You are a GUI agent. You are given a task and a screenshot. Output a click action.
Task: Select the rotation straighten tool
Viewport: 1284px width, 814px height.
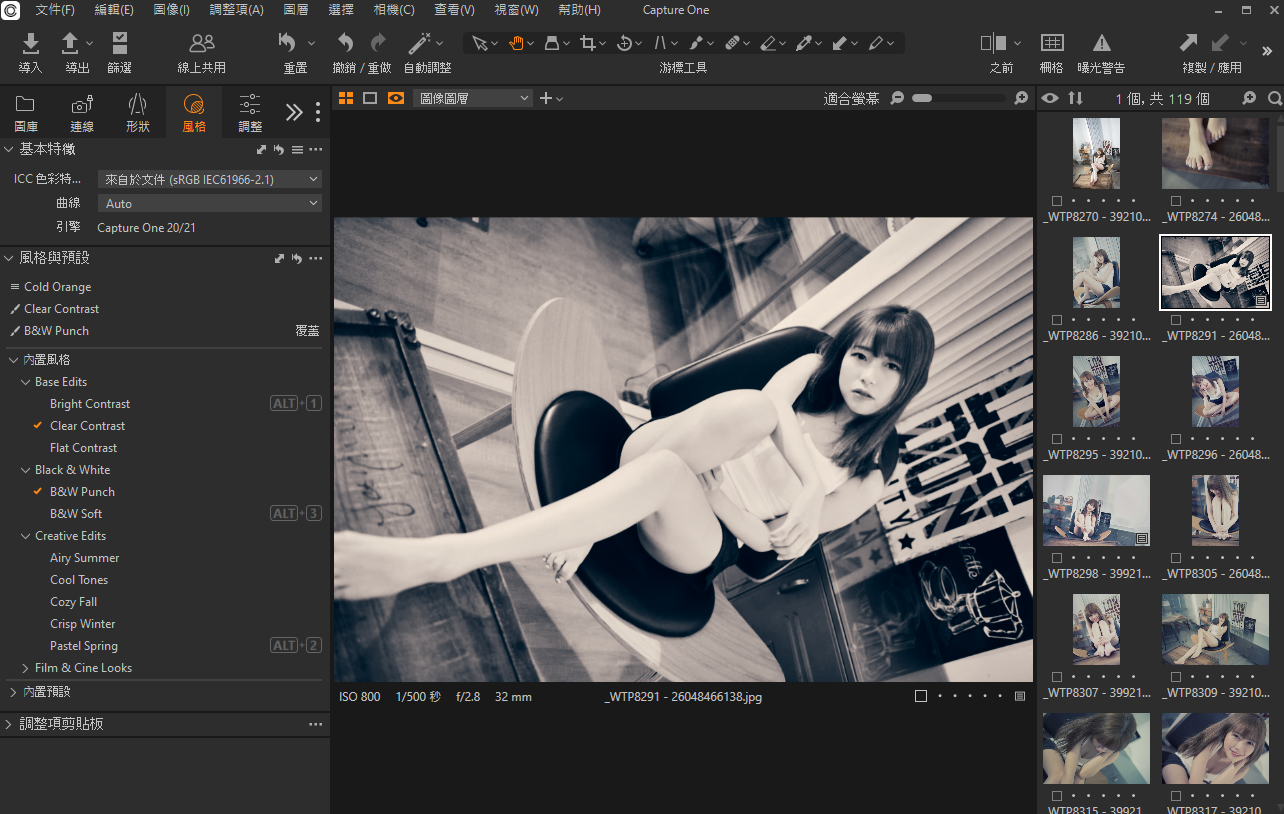click(624, 43)
